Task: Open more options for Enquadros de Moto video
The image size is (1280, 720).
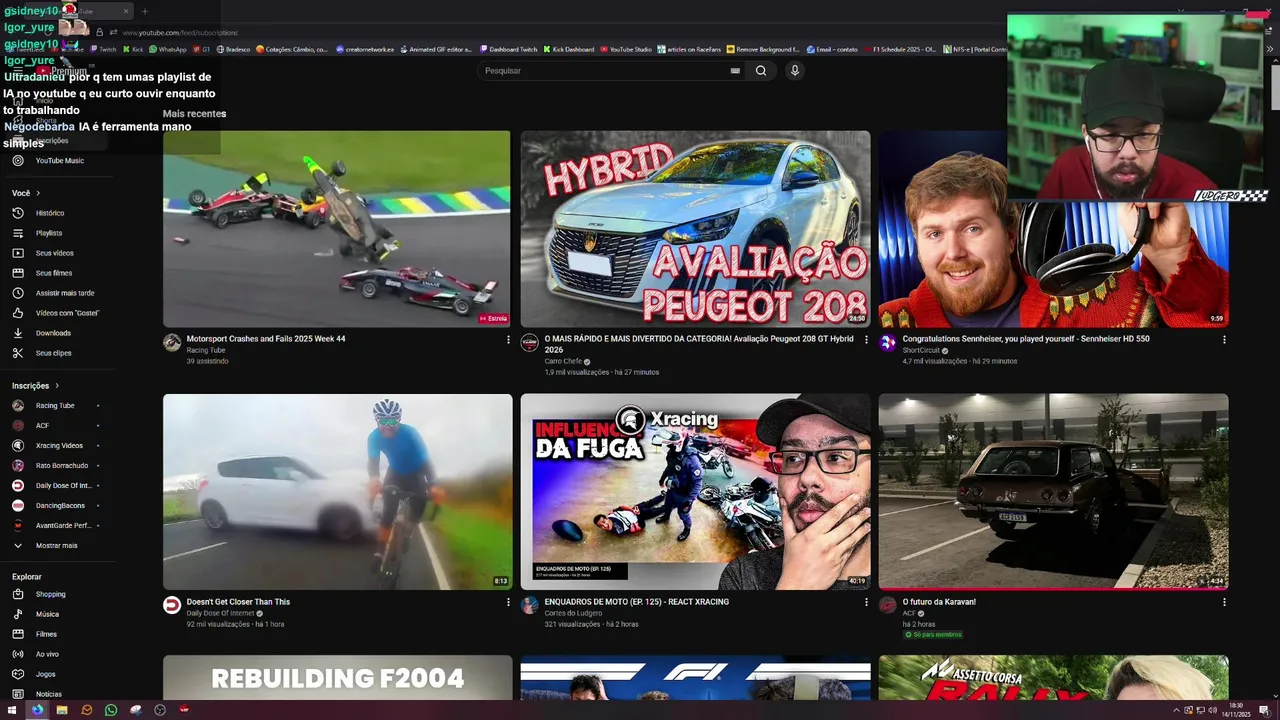Action: (x=866, y=603)
